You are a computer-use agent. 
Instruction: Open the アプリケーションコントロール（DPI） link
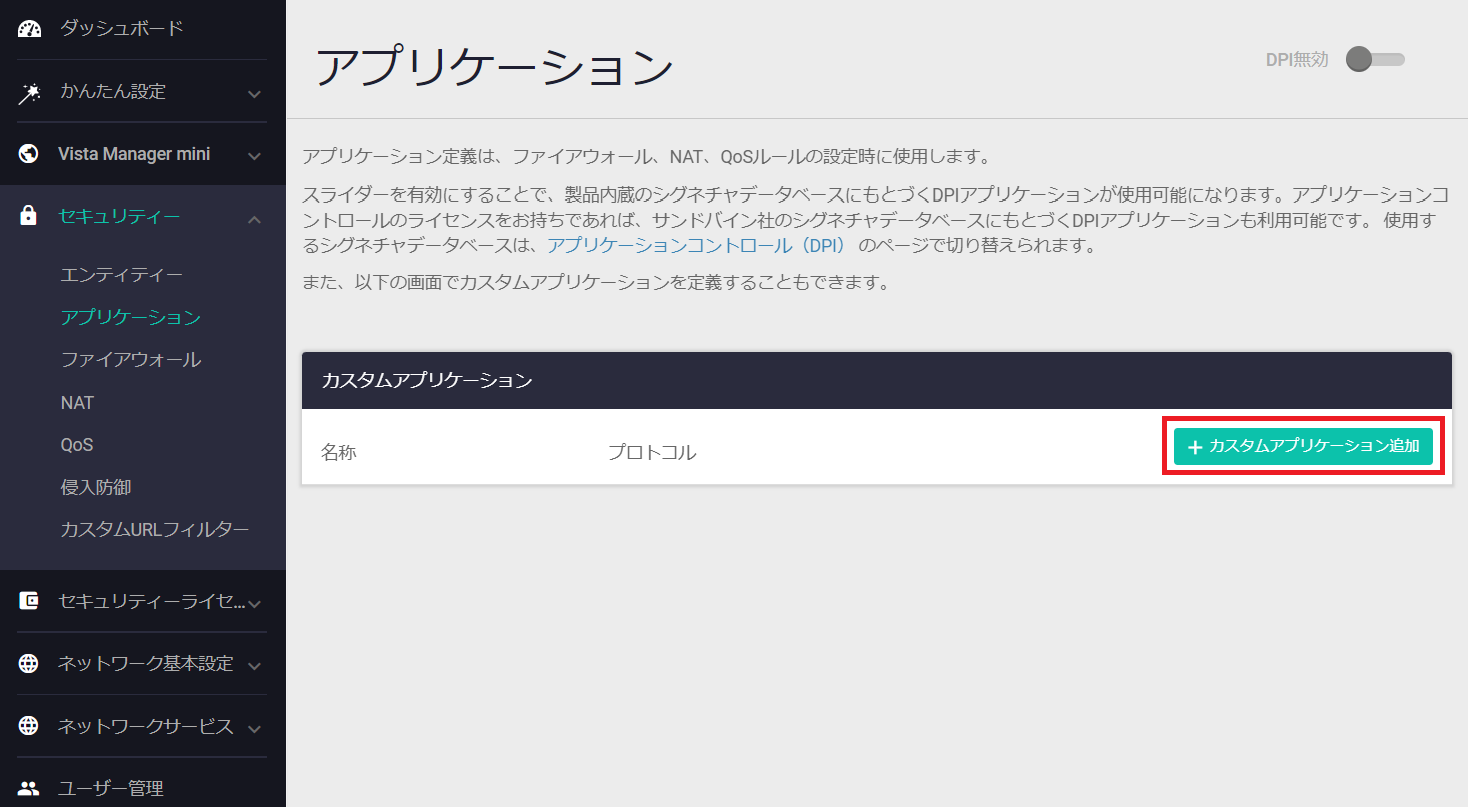tap(696, 246)
